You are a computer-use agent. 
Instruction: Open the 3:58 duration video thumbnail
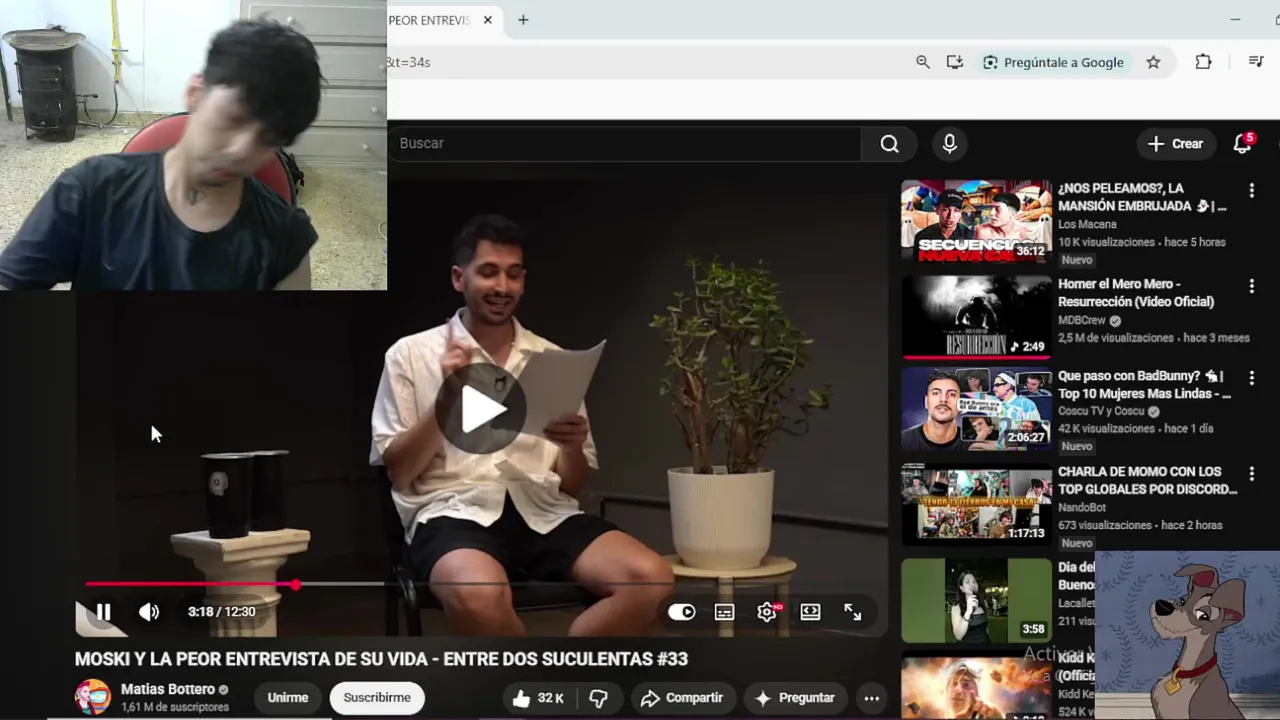(x=976, y=599)
